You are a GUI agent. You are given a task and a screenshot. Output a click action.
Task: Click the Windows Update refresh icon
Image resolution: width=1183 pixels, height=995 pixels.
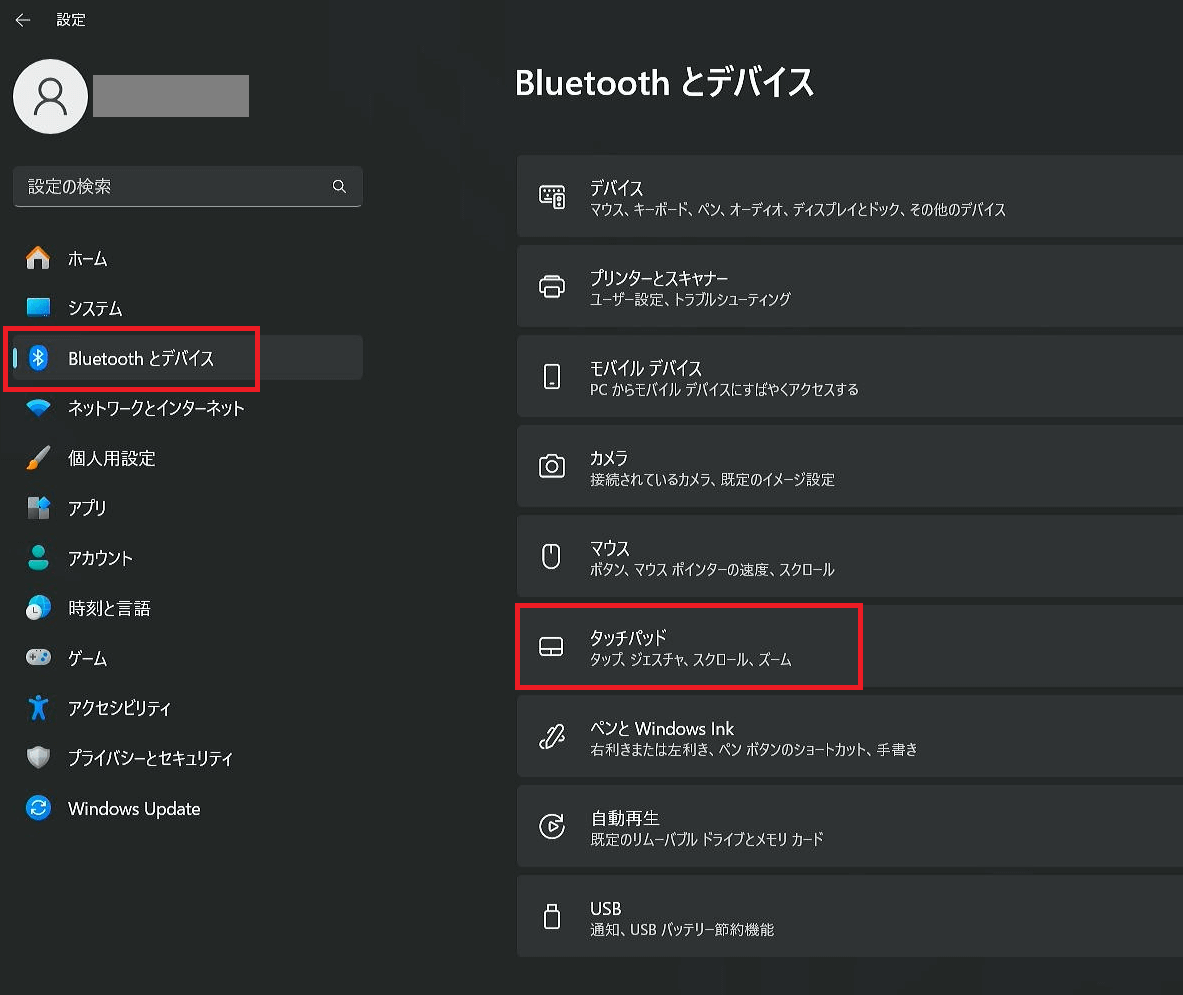tap(38, 808)
